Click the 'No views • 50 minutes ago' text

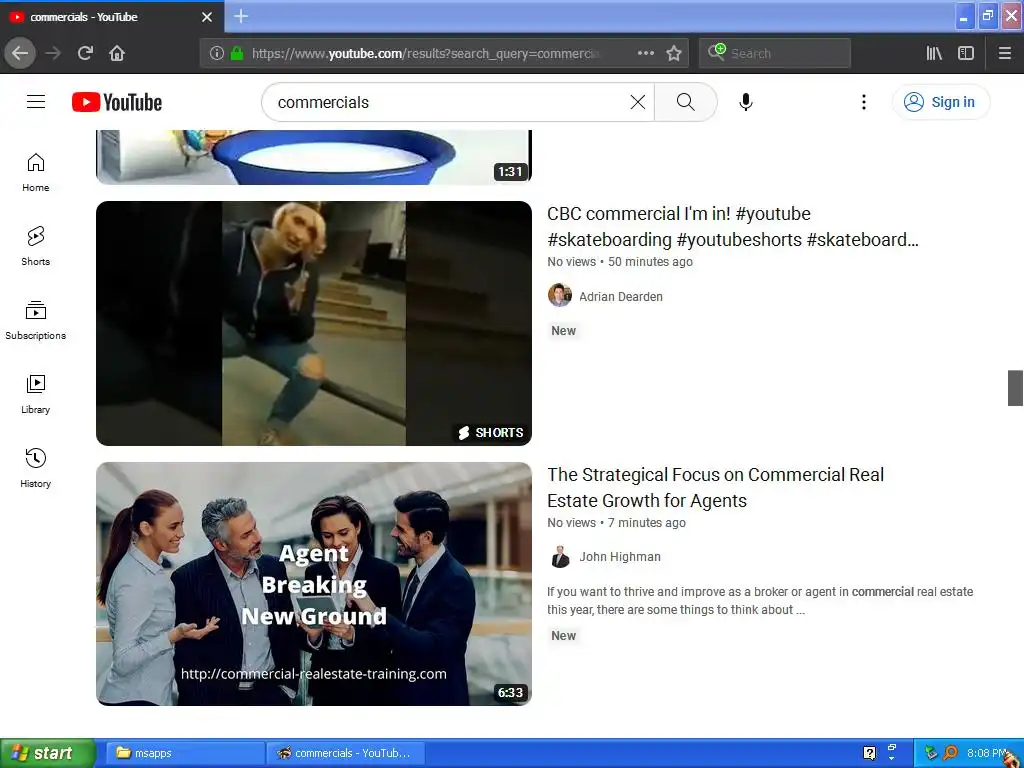coord(620,261)
